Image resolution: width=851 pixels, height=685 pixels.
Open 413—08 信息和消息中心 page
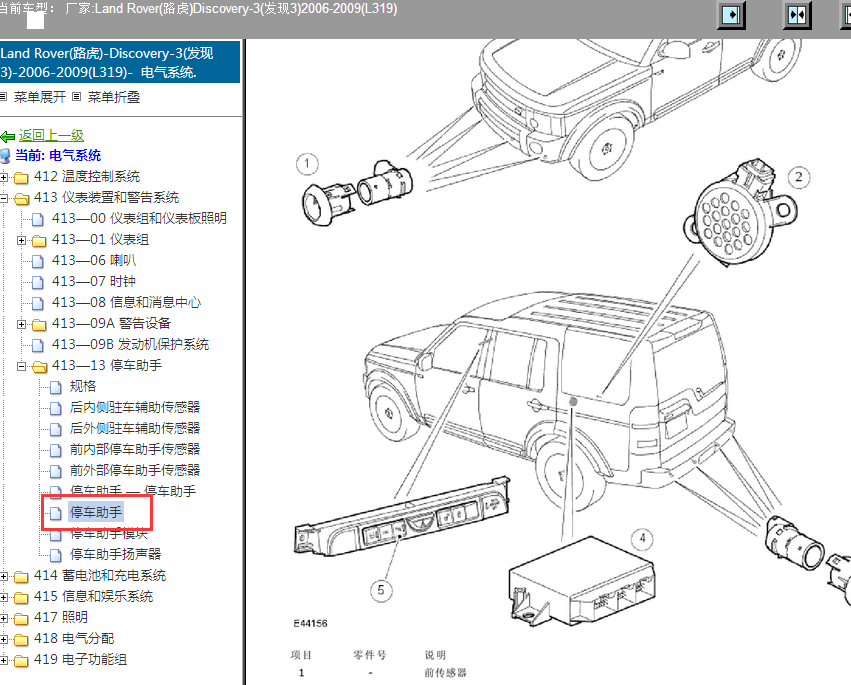[x=126, y=302]
